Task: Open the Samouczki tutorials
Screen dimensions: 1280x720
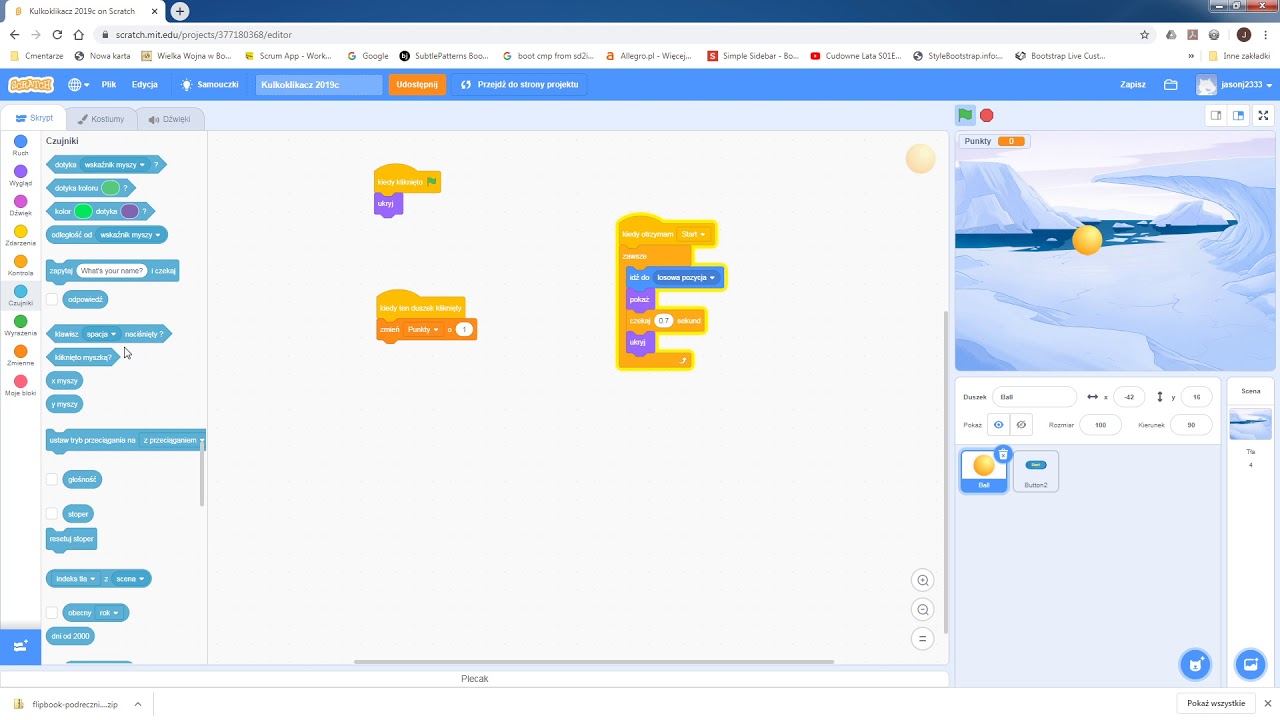Action: point(209,85)
